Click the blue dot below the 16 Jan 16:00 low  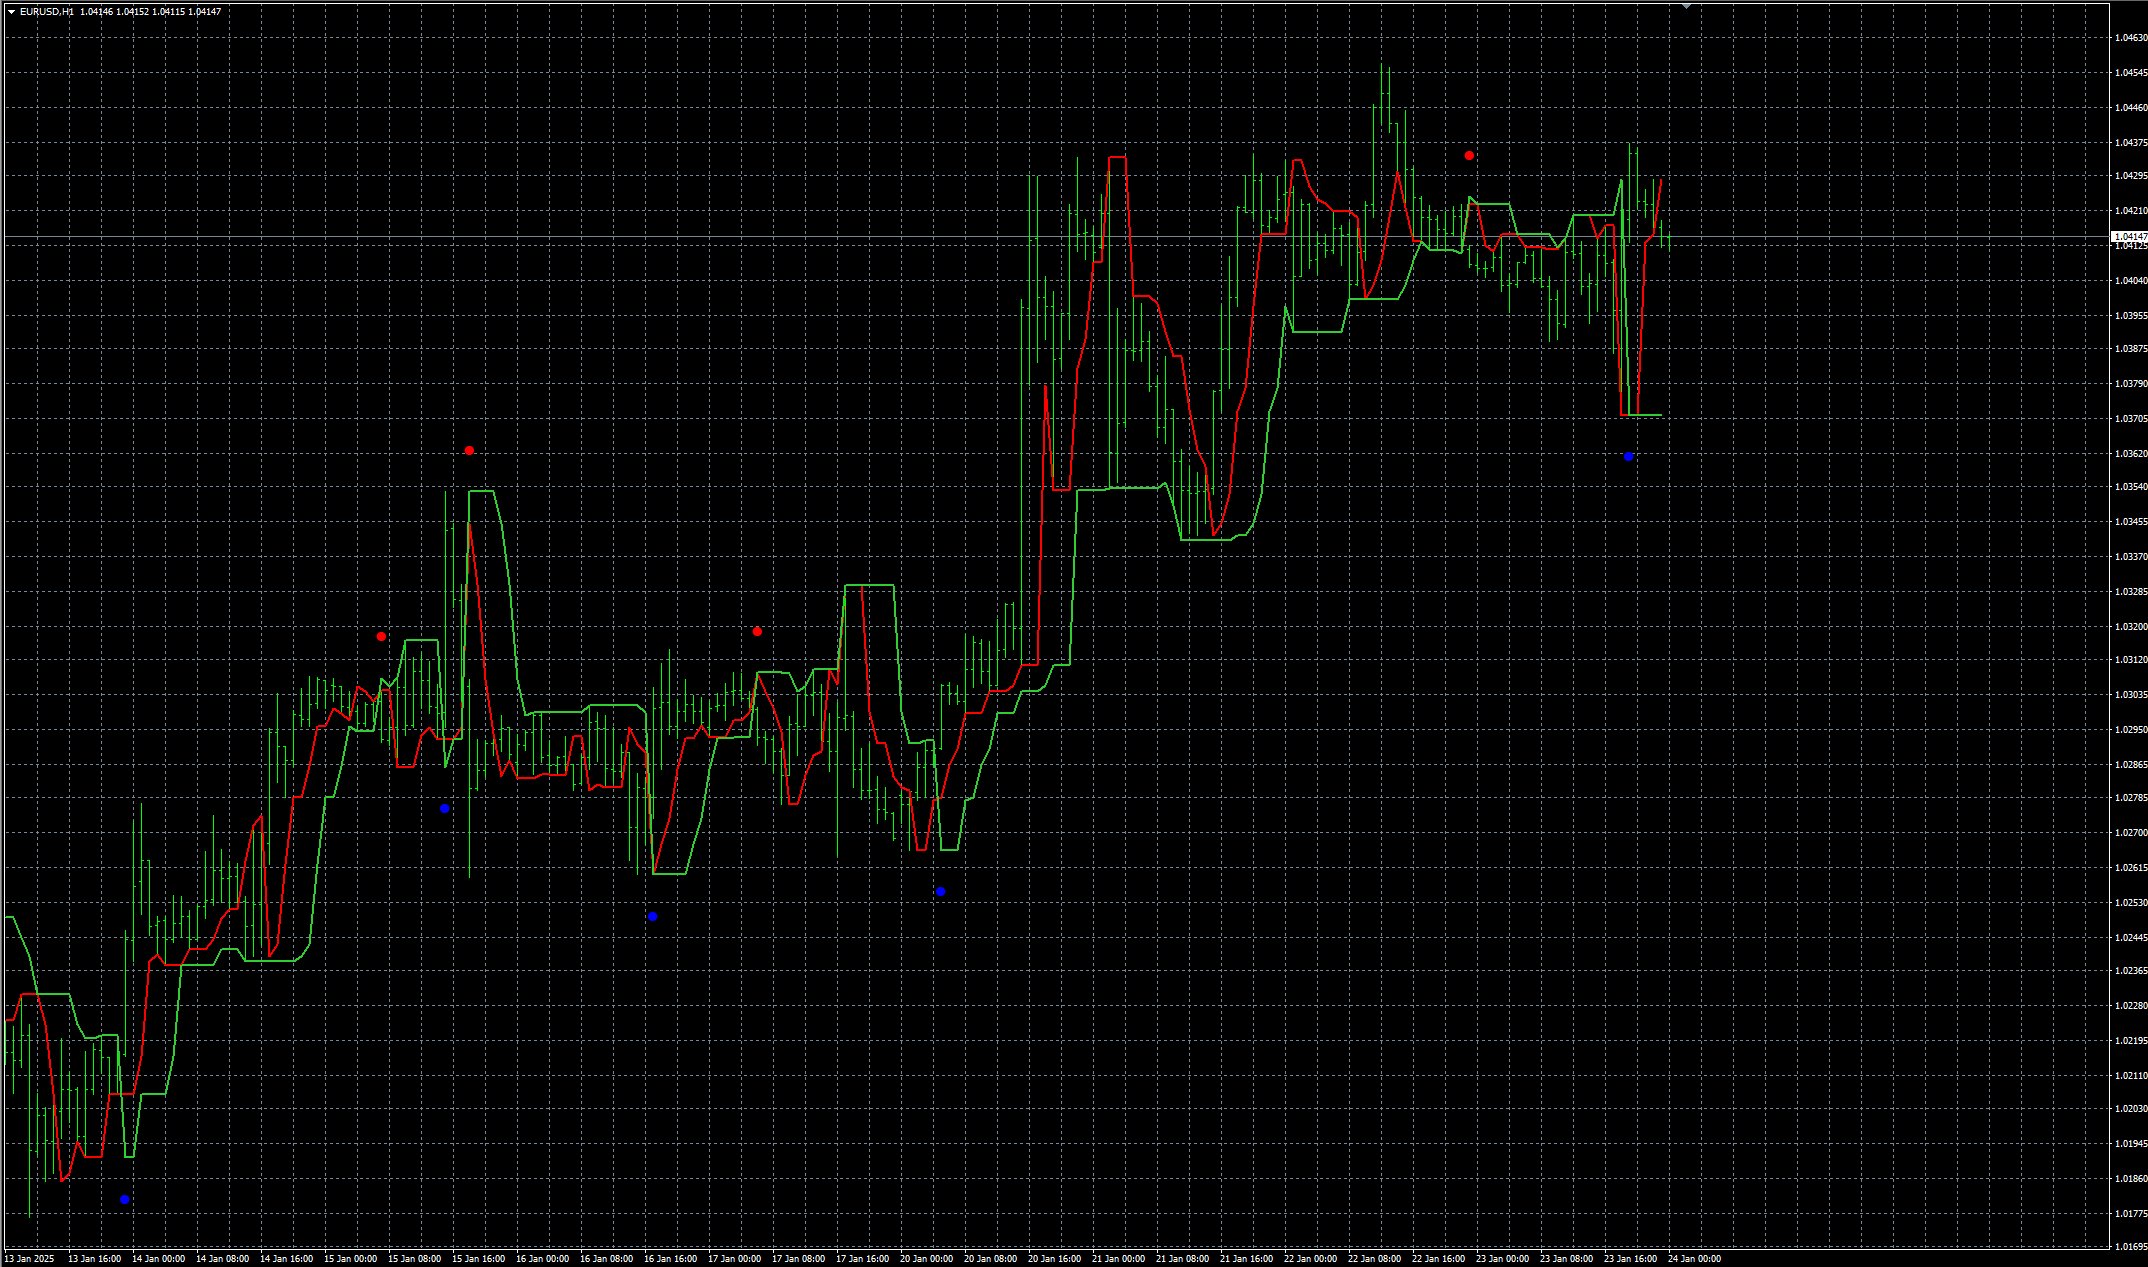[x=652, y=917]
